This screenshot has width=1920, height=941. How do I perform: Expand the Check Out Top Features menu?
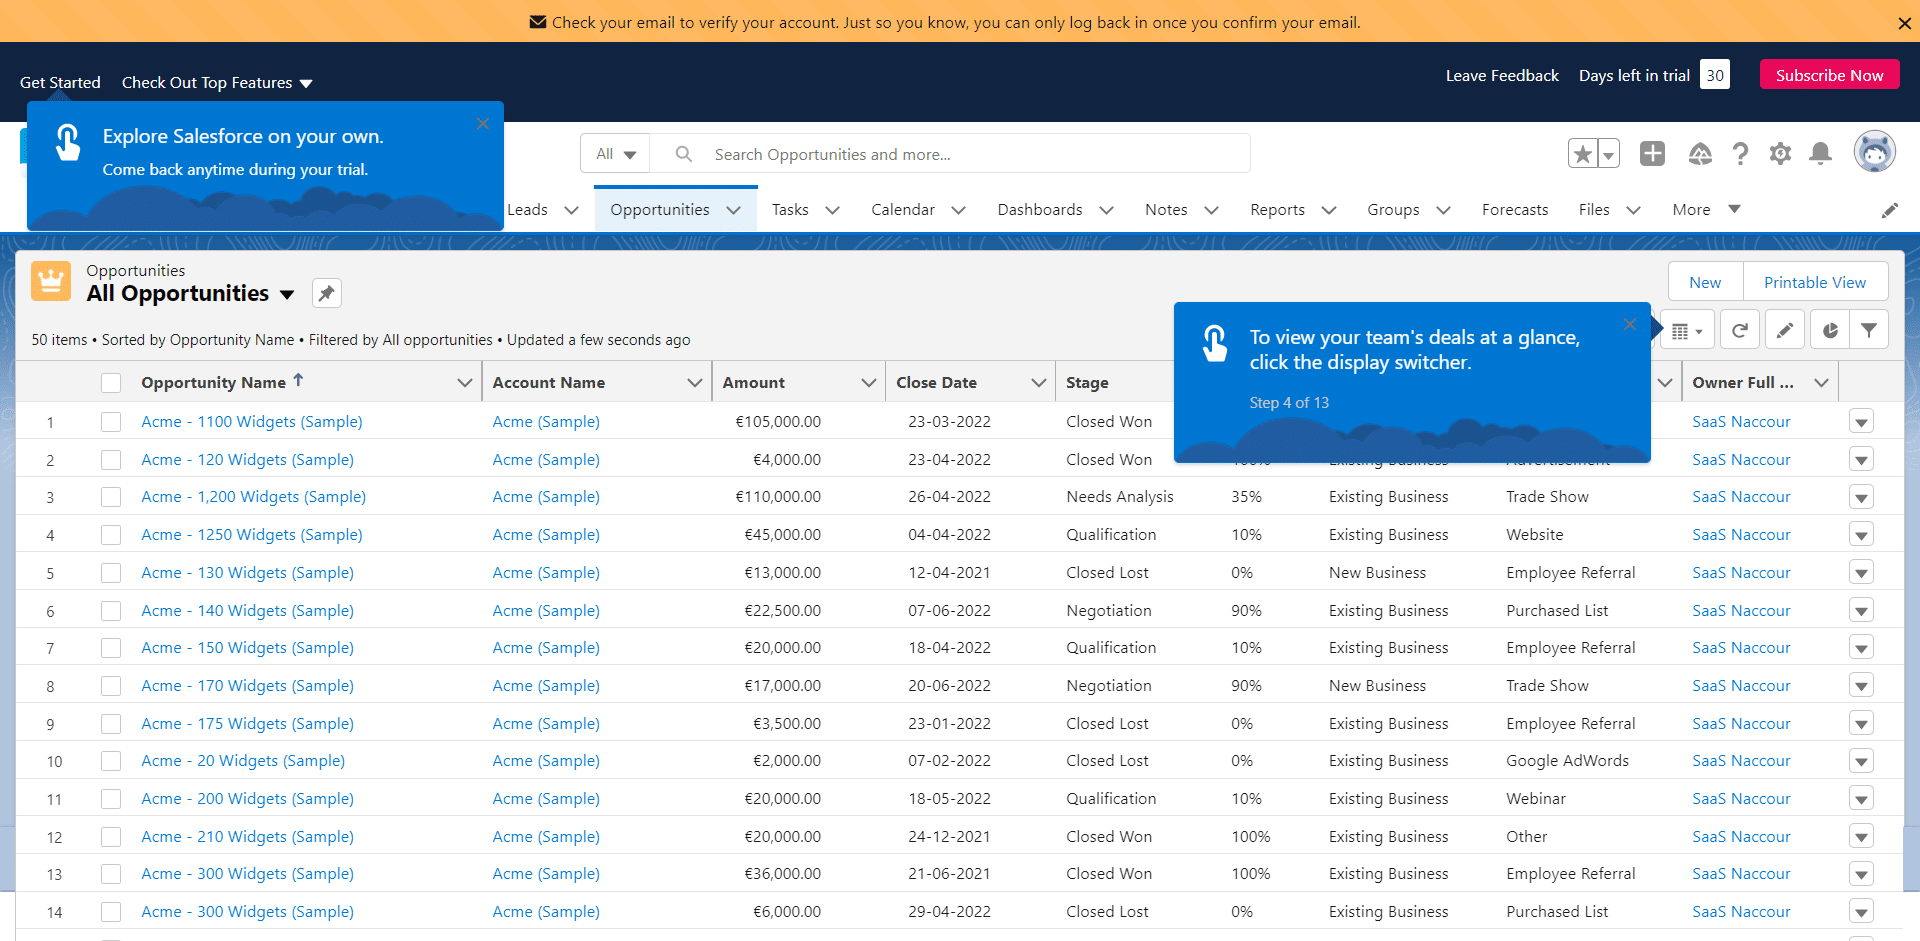[x=217, y=83]
